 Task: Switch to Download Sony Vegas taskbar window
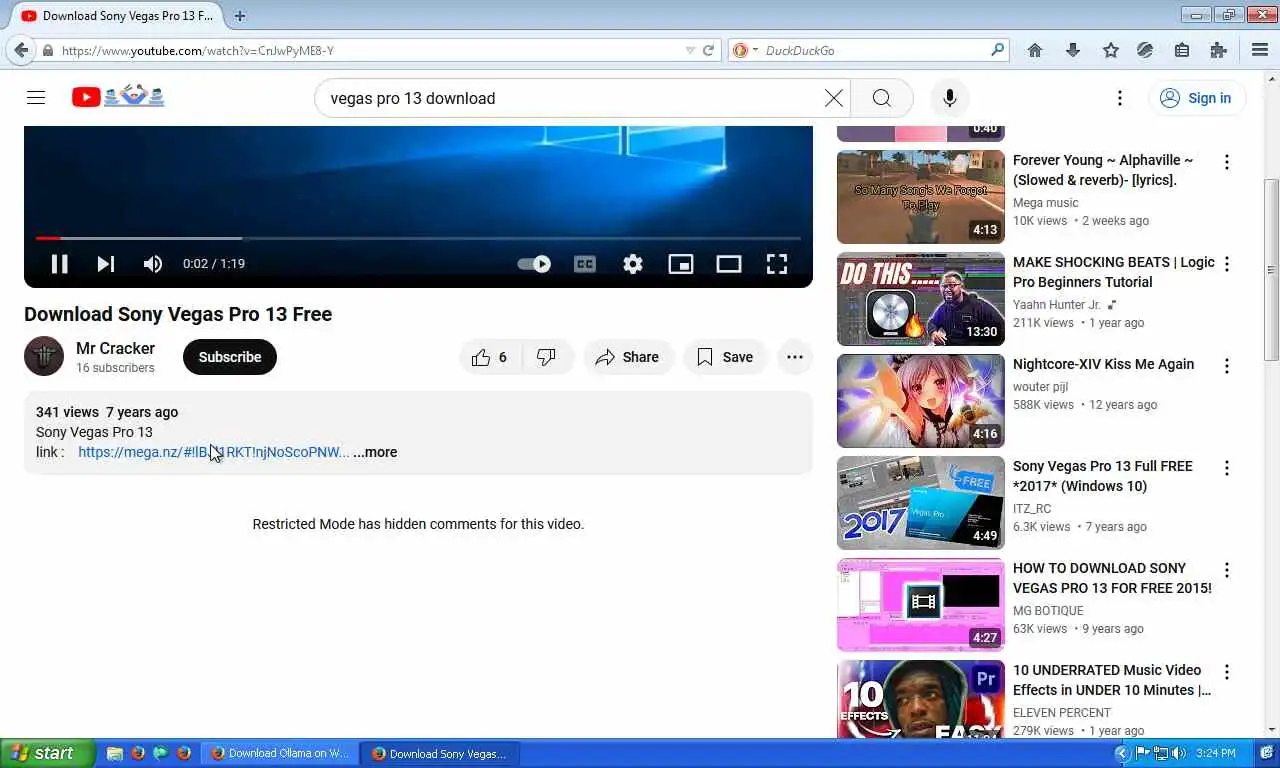[x=438, y=754]
